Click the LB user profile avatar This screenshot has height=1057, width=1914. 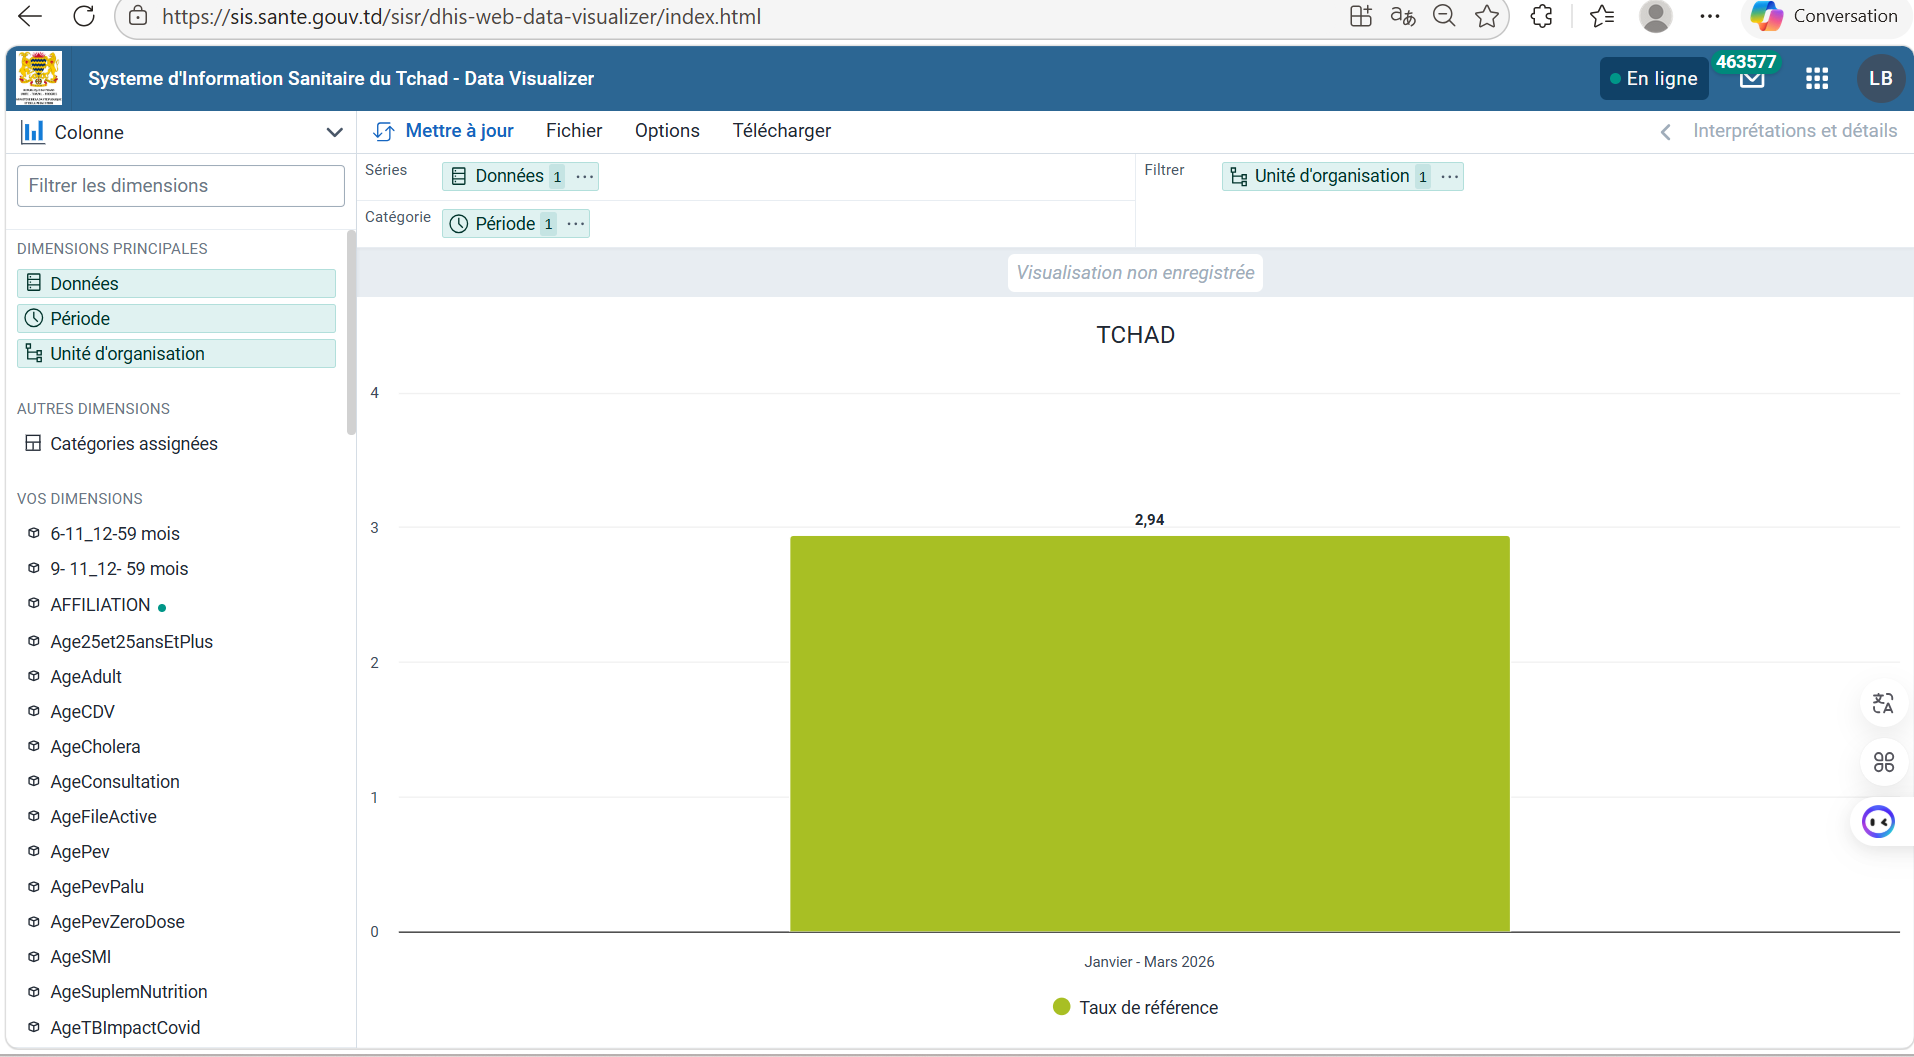(1880, 79)
